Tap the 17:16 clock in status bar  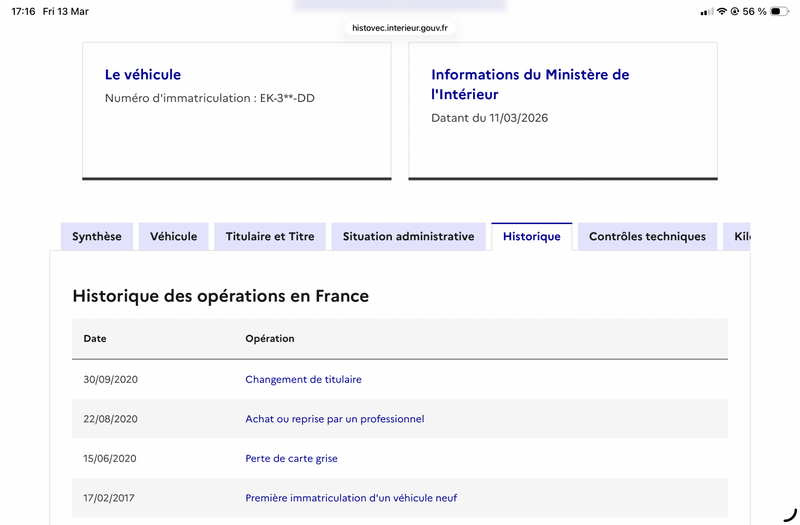[x=23, y=11]
